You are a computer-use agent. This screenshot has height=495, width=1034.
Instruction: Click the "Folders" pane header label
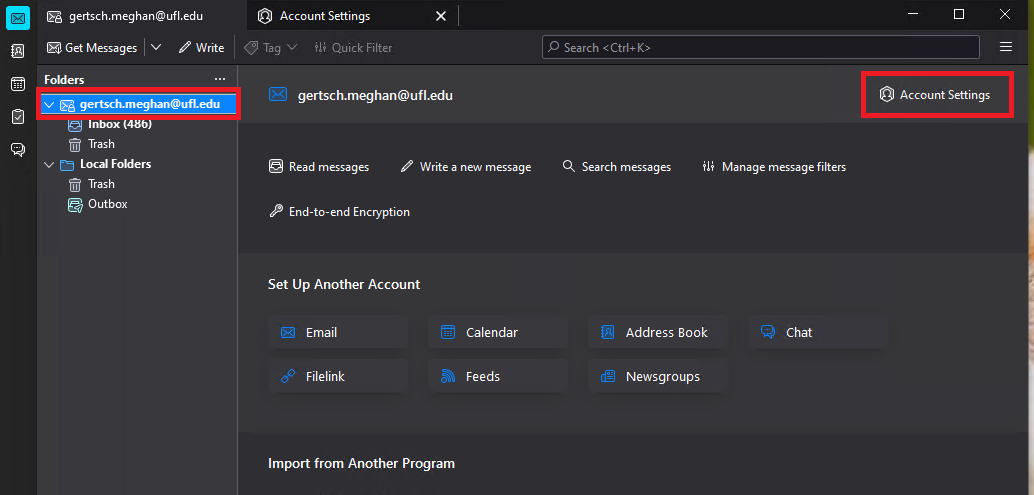pyautogui.click(x=64, y=80)
